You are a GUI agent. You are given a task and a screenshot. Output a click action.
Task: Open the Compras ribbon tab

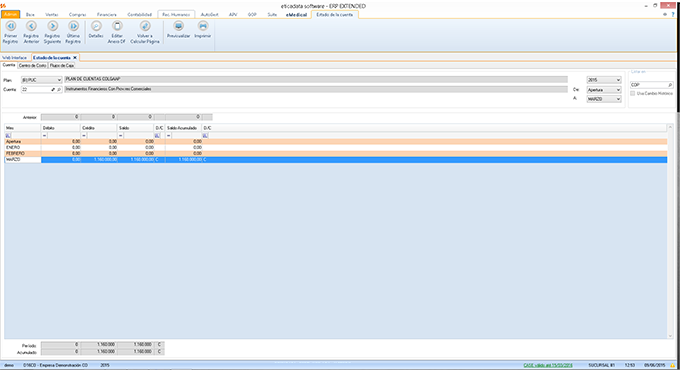(x=78, y=15)
